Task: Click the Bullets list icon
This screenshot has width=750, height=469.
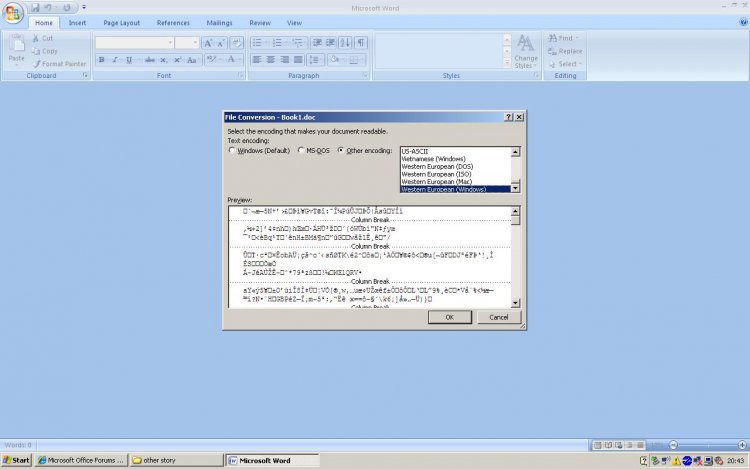Action: point(257,43)
